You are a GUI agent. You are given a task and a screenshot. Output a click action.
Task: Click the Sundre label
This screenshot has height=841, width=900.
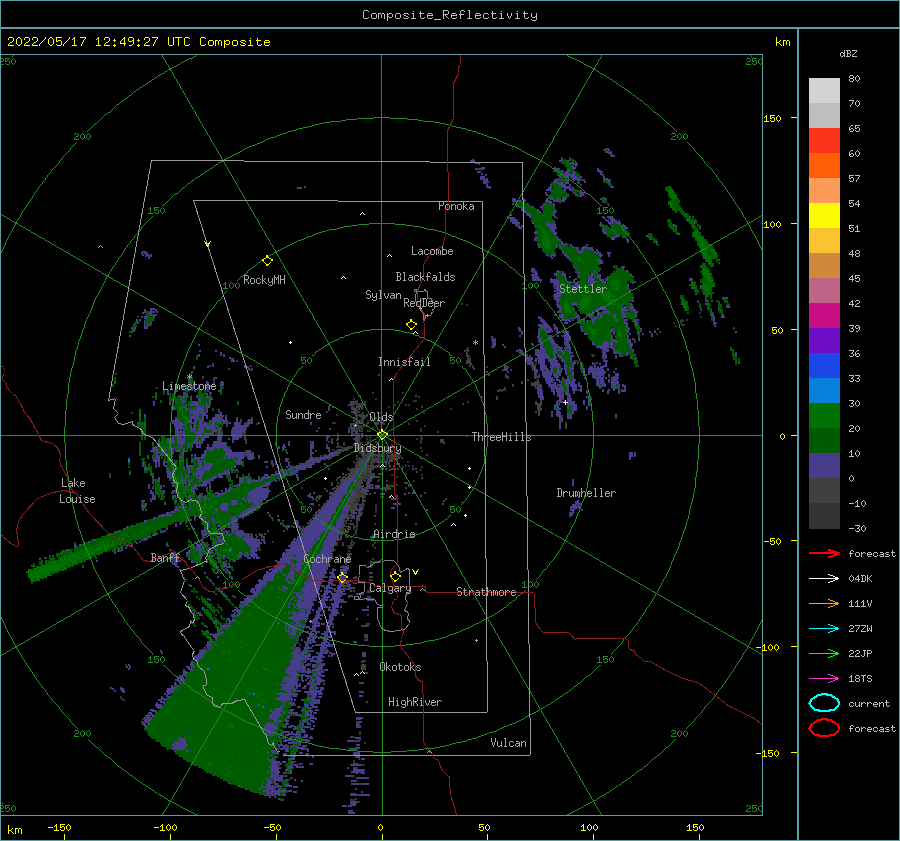[x=303, y=414]
